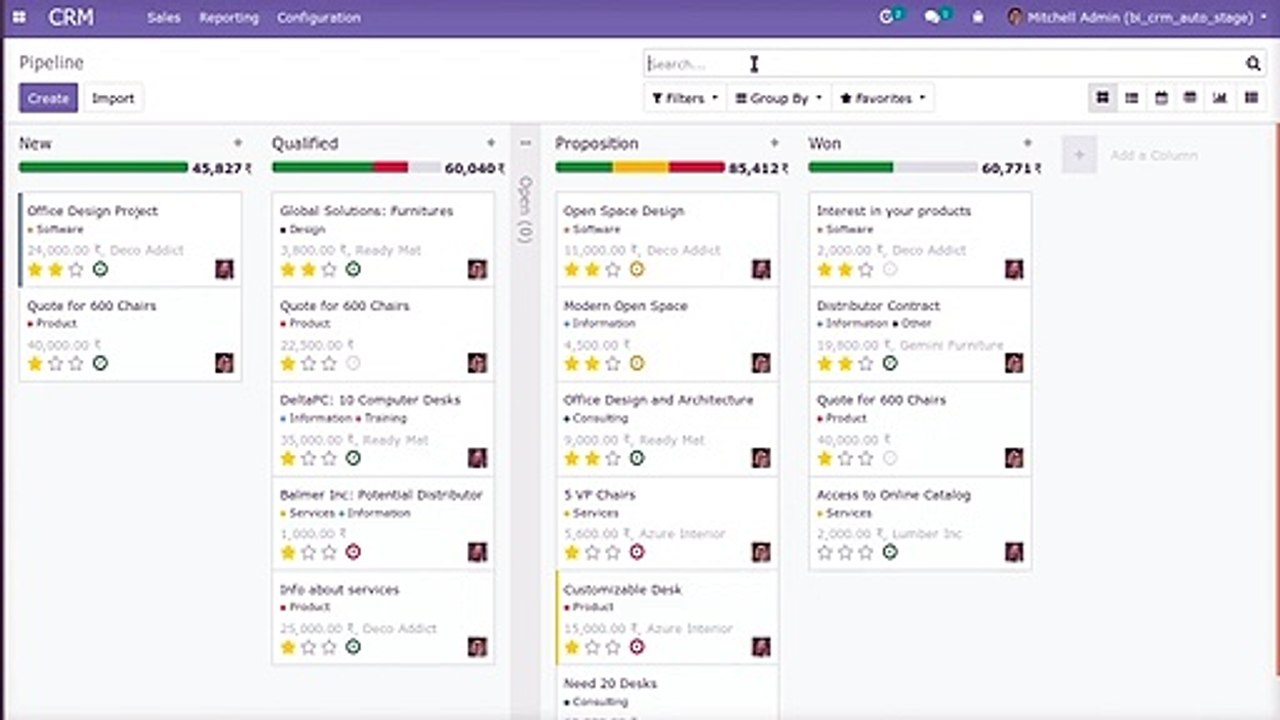Open the apps grid menu icon

pos(18,17)
